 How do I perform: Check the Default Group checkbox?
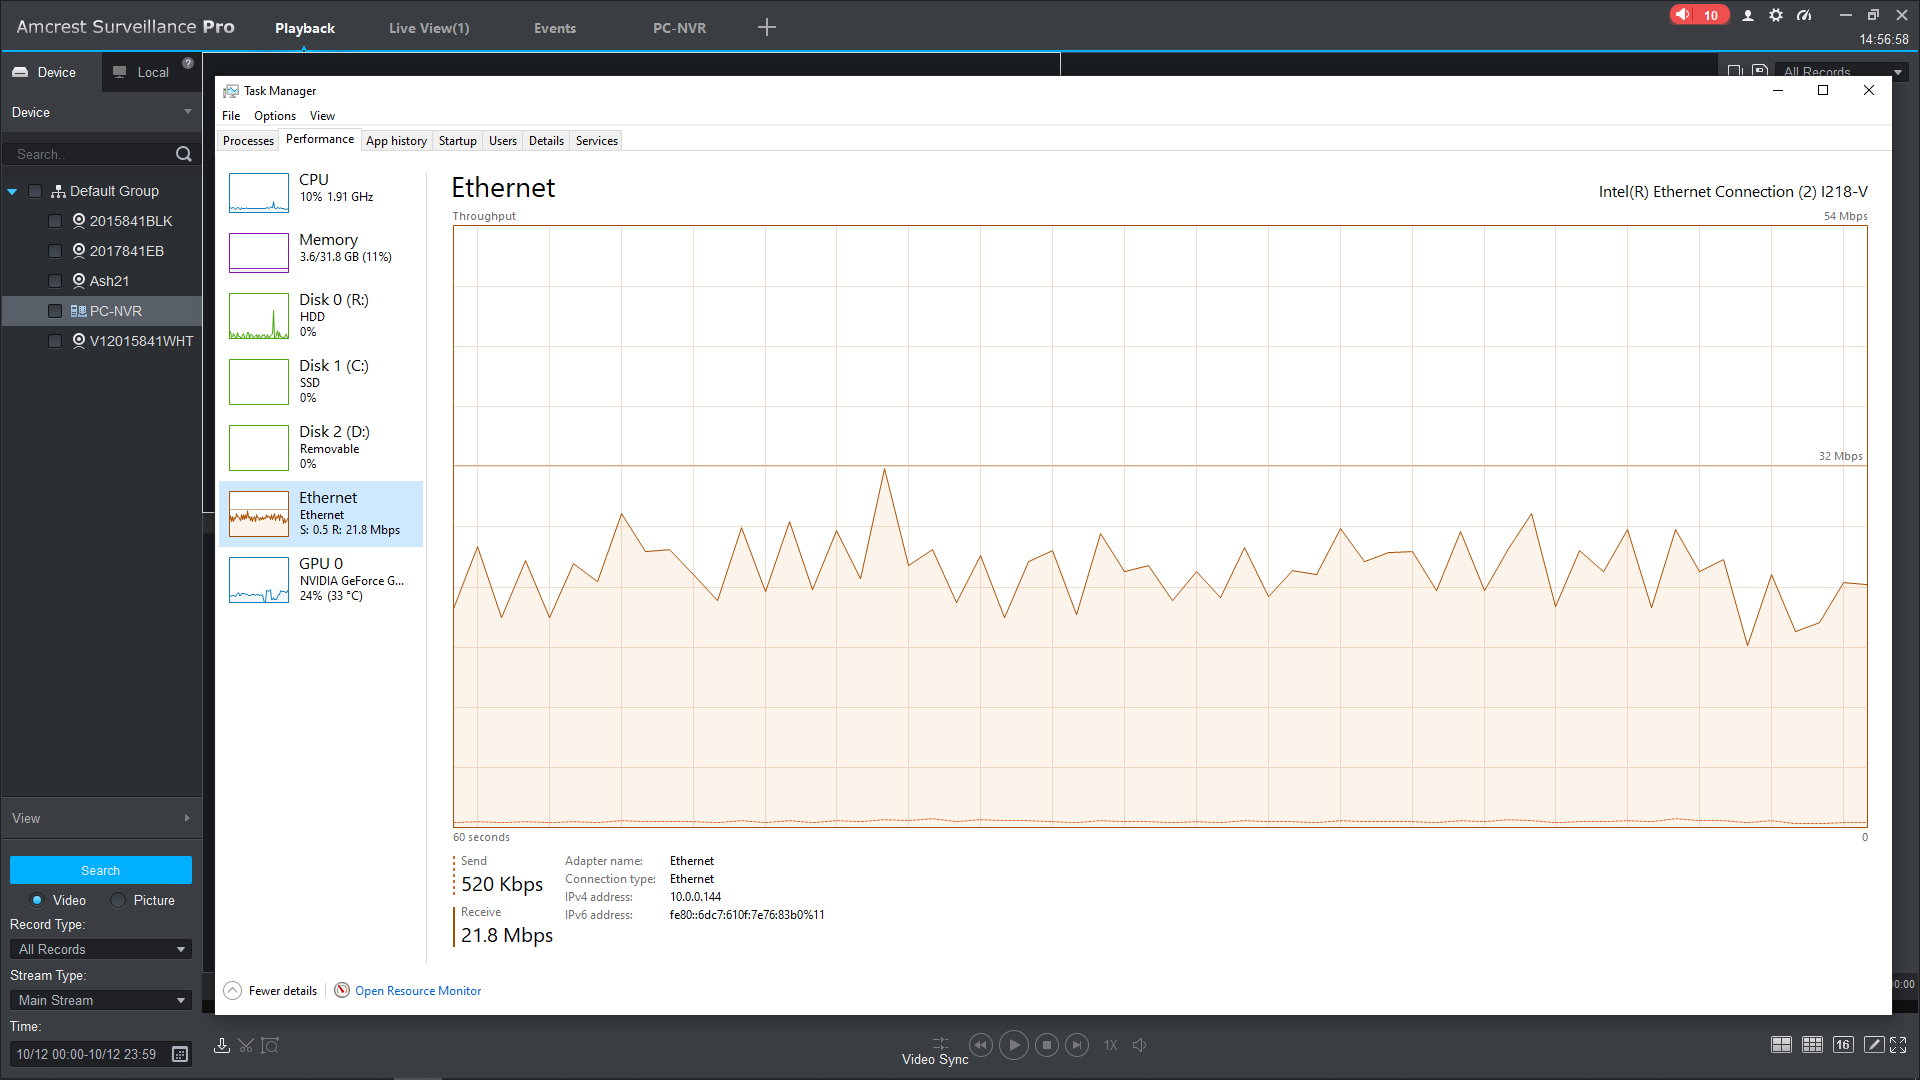pyautogui.click(x=35, y=191)
